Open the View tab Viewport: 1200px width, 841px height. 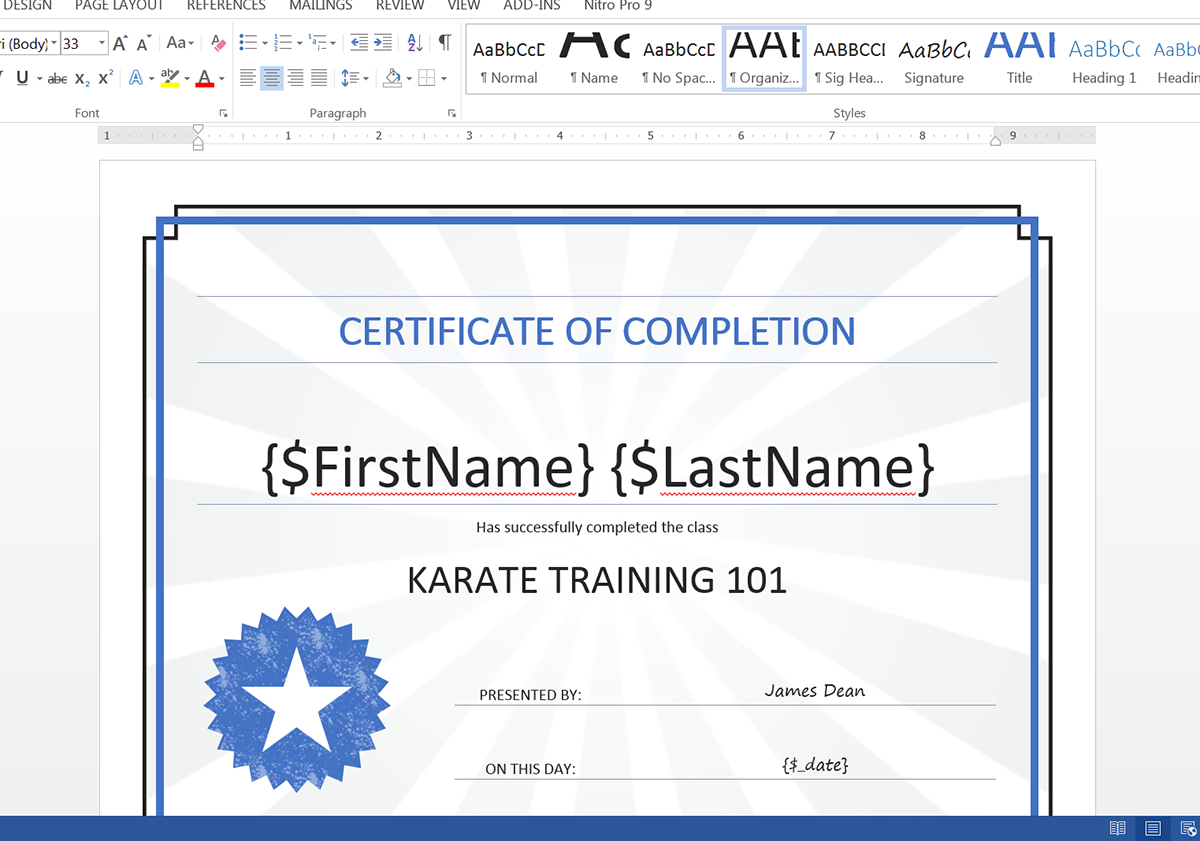click(x=464, y=6)
